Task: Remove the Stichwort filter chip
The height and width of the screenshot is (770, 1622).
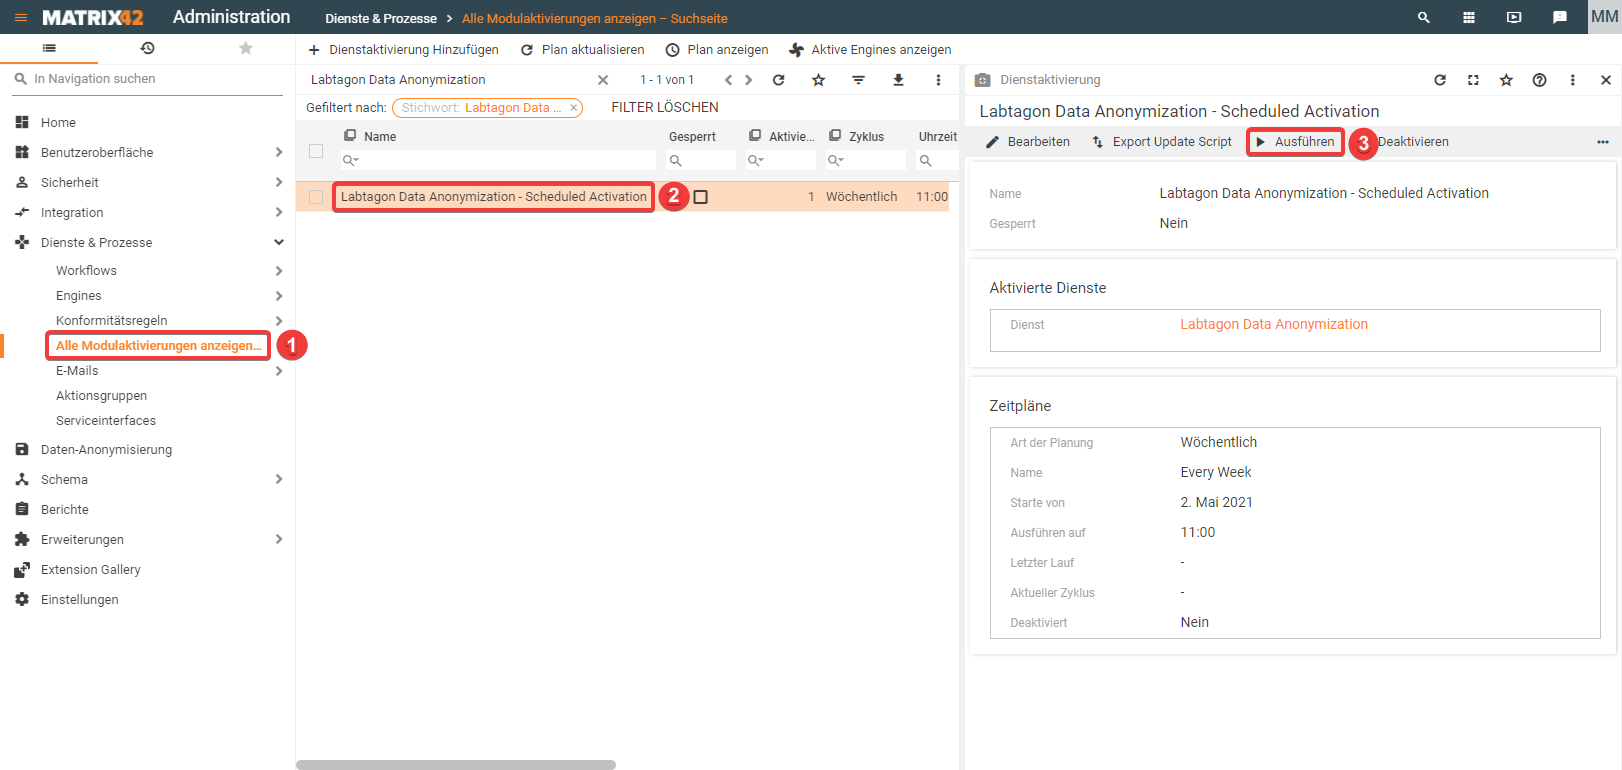Action: tap(574, 108)
